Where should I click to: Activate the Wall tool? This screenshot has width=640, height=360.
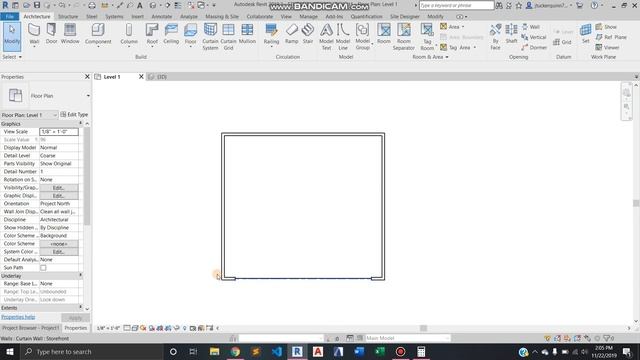34,34
